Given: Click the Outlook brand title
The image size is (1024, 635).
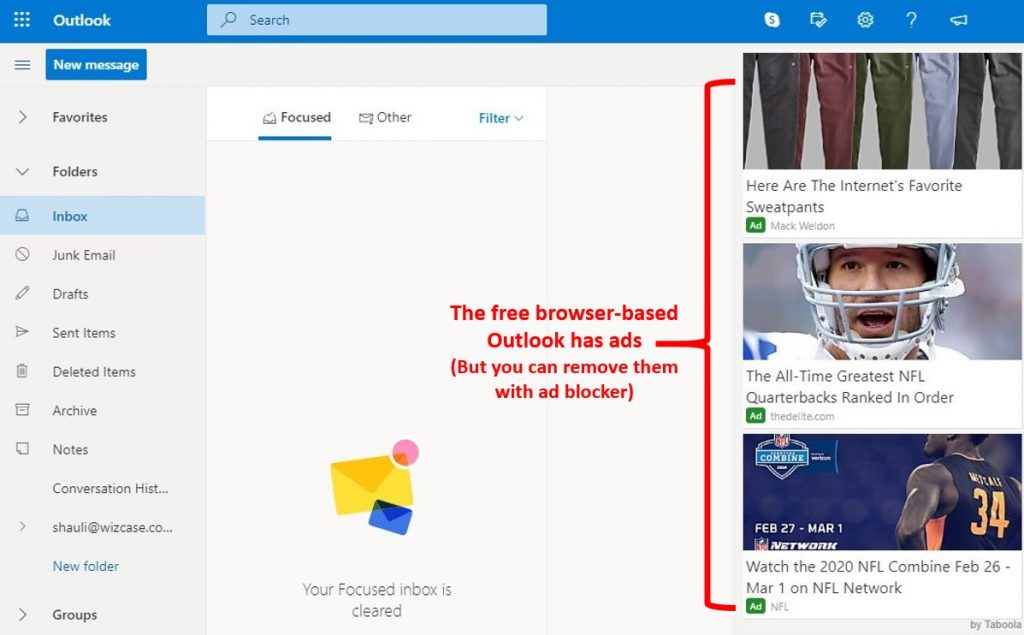Looking at the screenshot, I should [x=82, y=20].
